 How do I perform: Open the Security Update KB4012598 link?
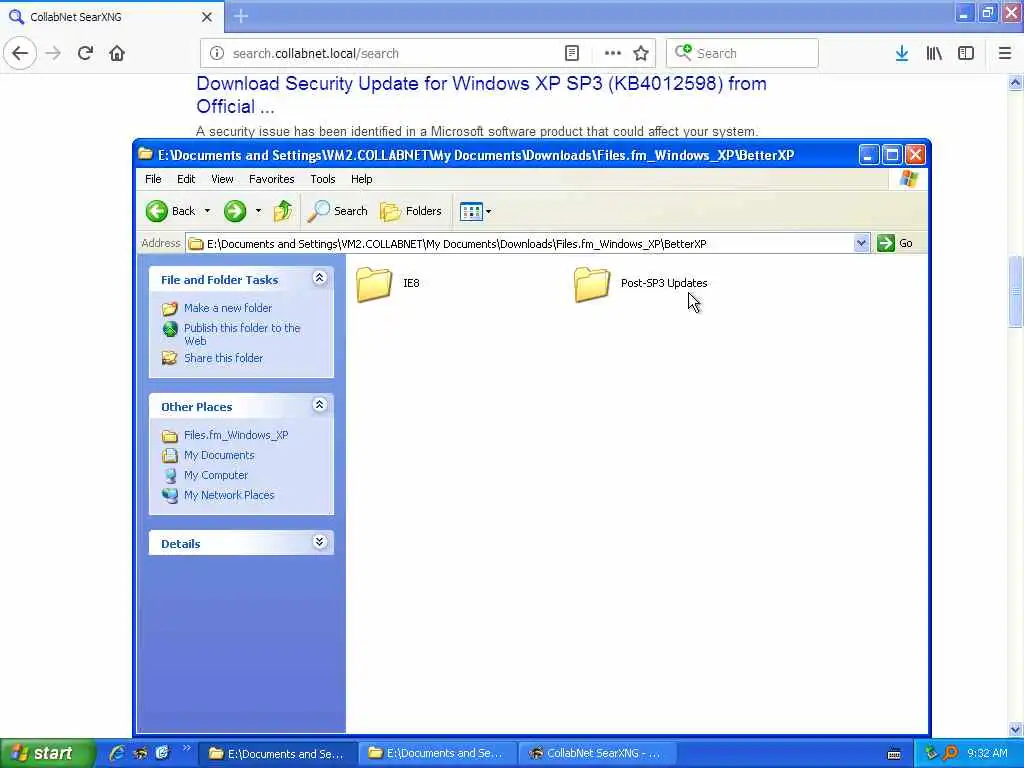pyautogui.click(x=481, y=95)
